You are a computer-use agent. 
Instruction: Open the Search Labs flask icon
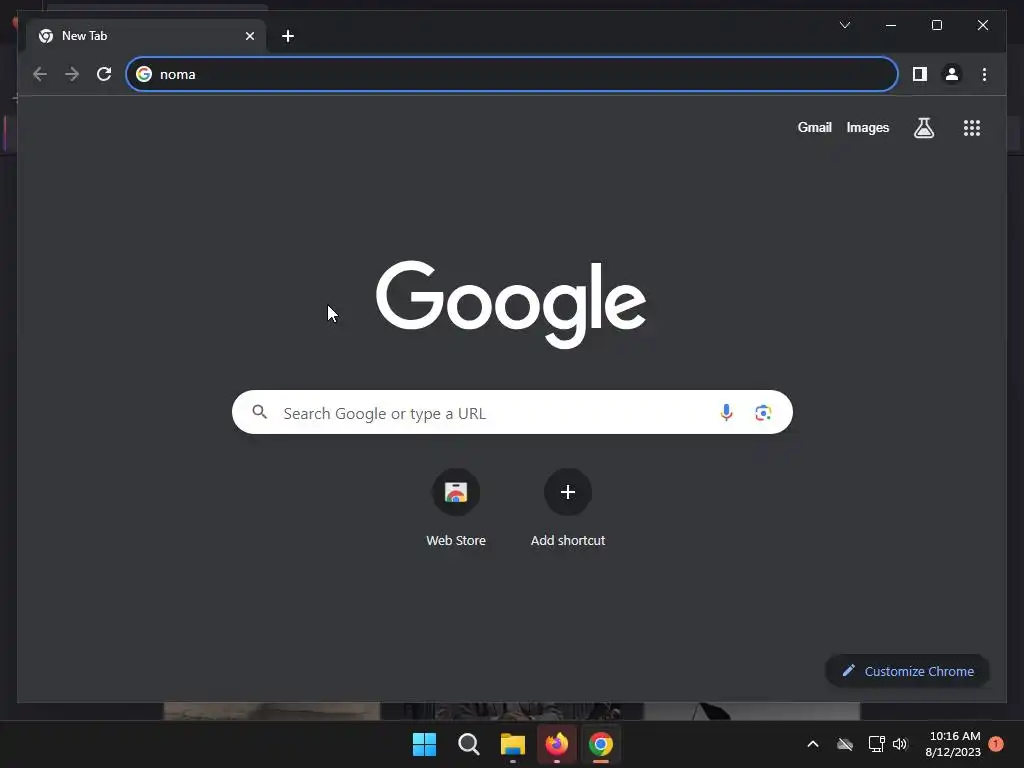click(923, 128)
